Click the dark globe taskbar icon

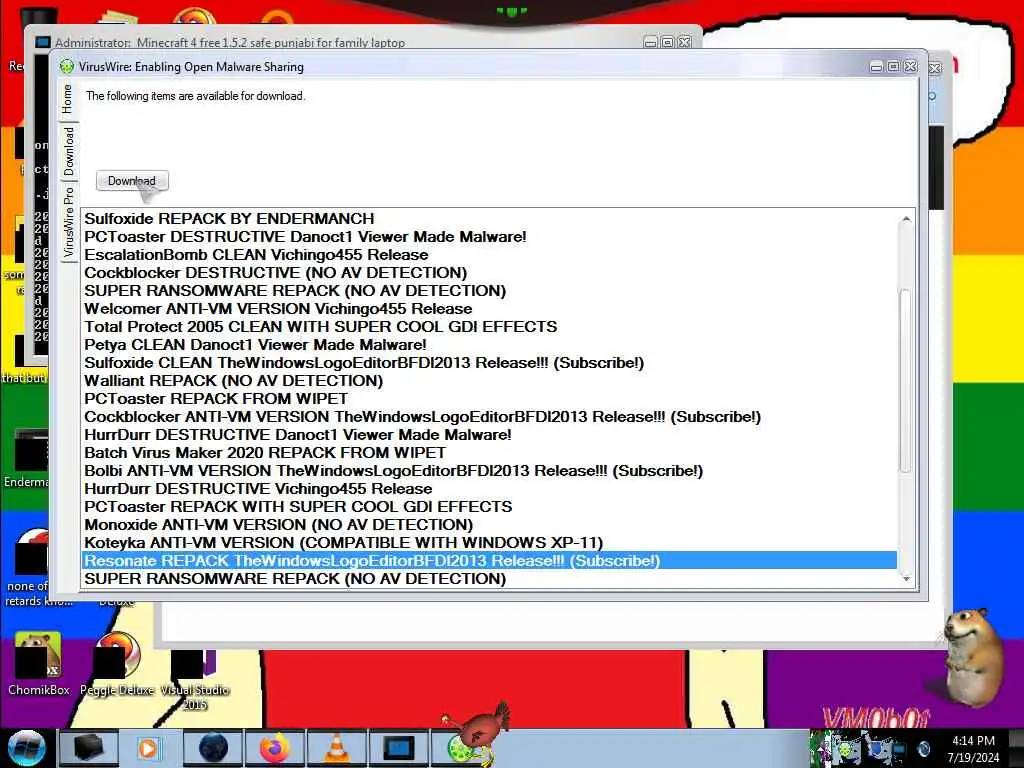click(212, 749)
